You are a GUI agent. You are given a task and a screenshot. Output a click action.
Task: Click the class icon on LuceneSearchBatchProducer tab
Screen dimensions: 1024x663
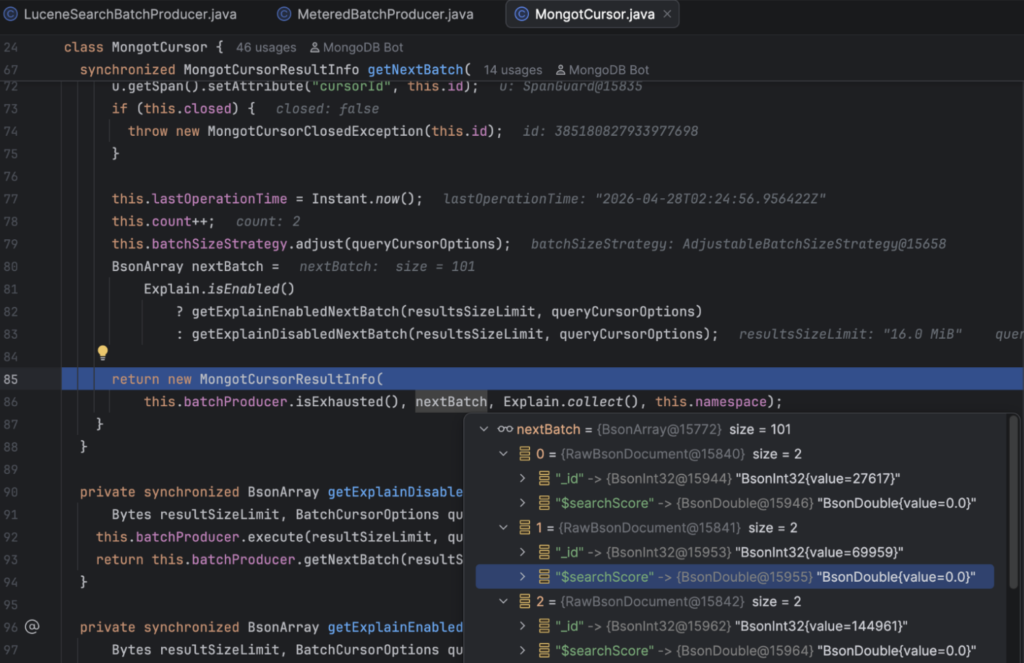point(11,14)
